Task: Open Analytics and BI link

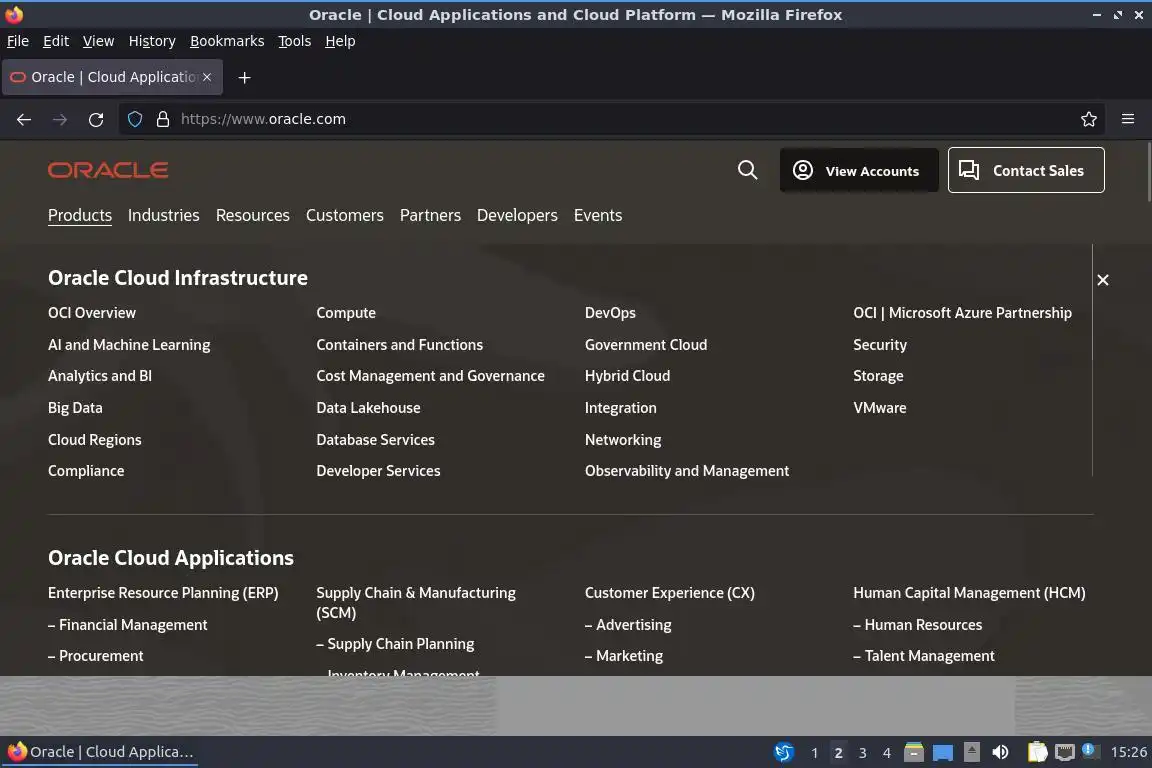Action: (x=100, y=376)
